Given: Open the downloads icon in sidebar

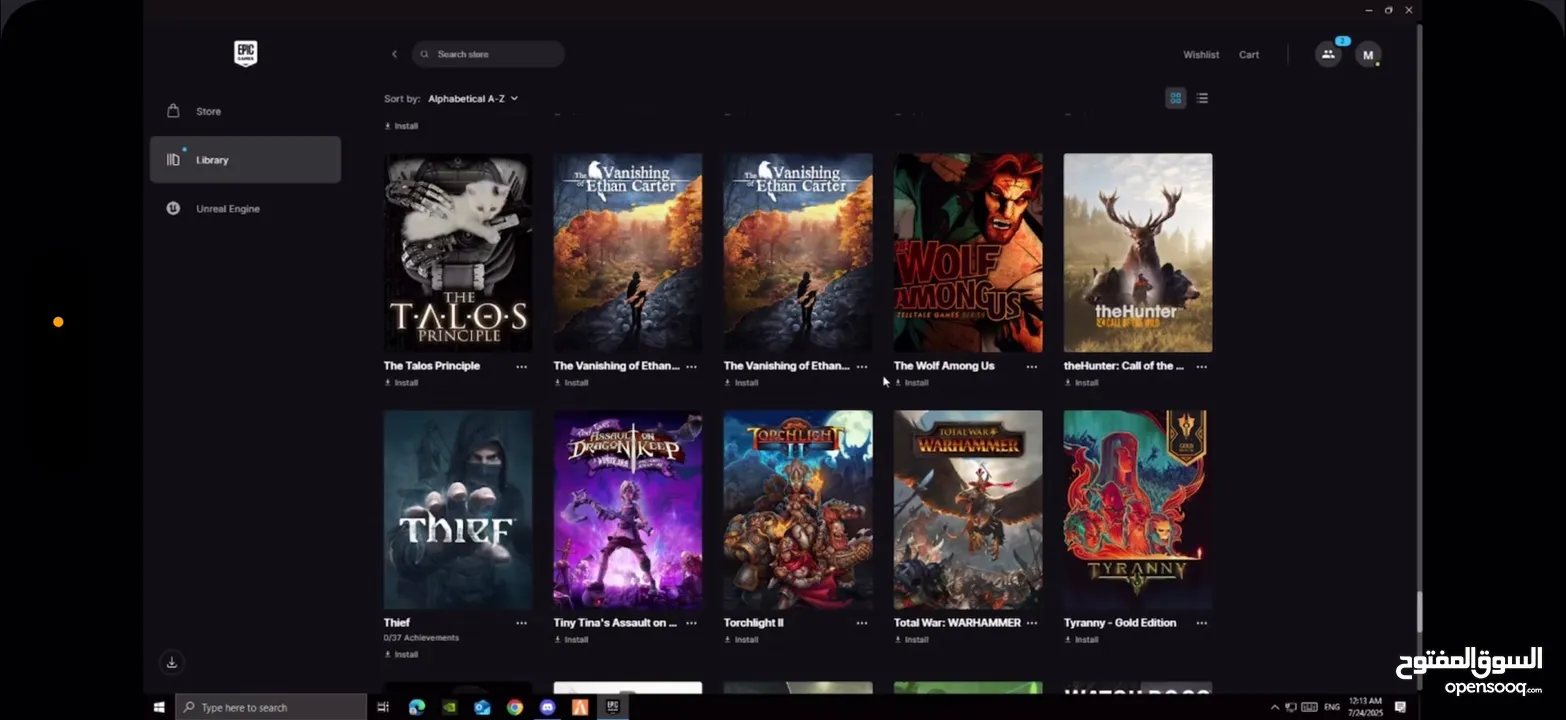Looking at the screenshot, I should tap(172, 662).
